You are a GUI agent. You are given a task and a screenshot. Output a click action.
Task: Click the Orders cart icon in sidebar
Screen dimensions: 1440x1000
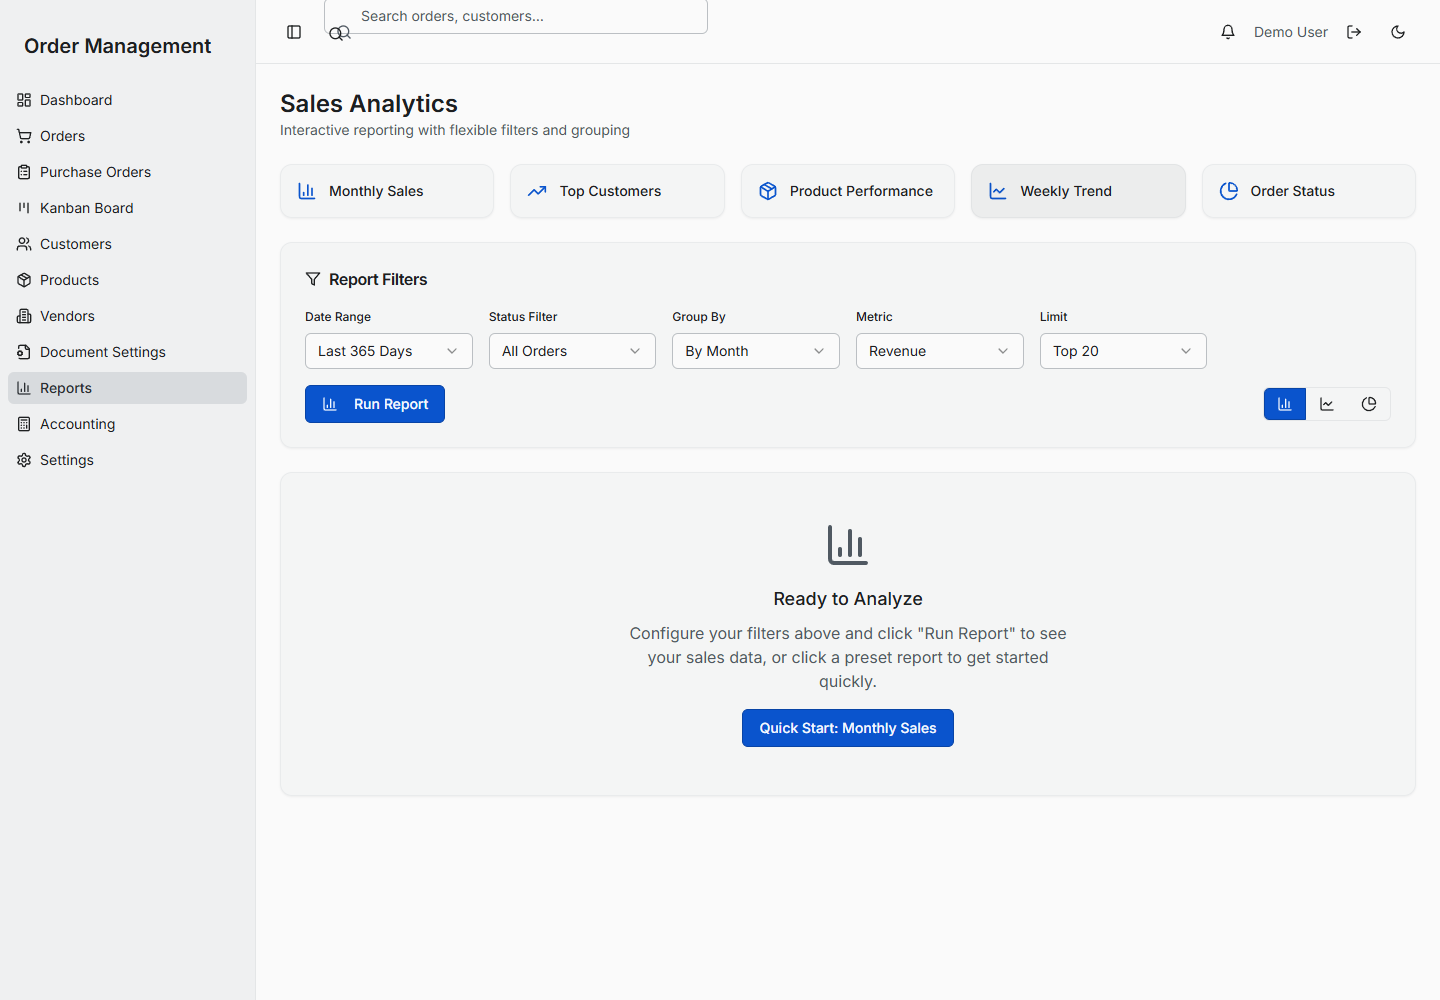tap(24, 136)
